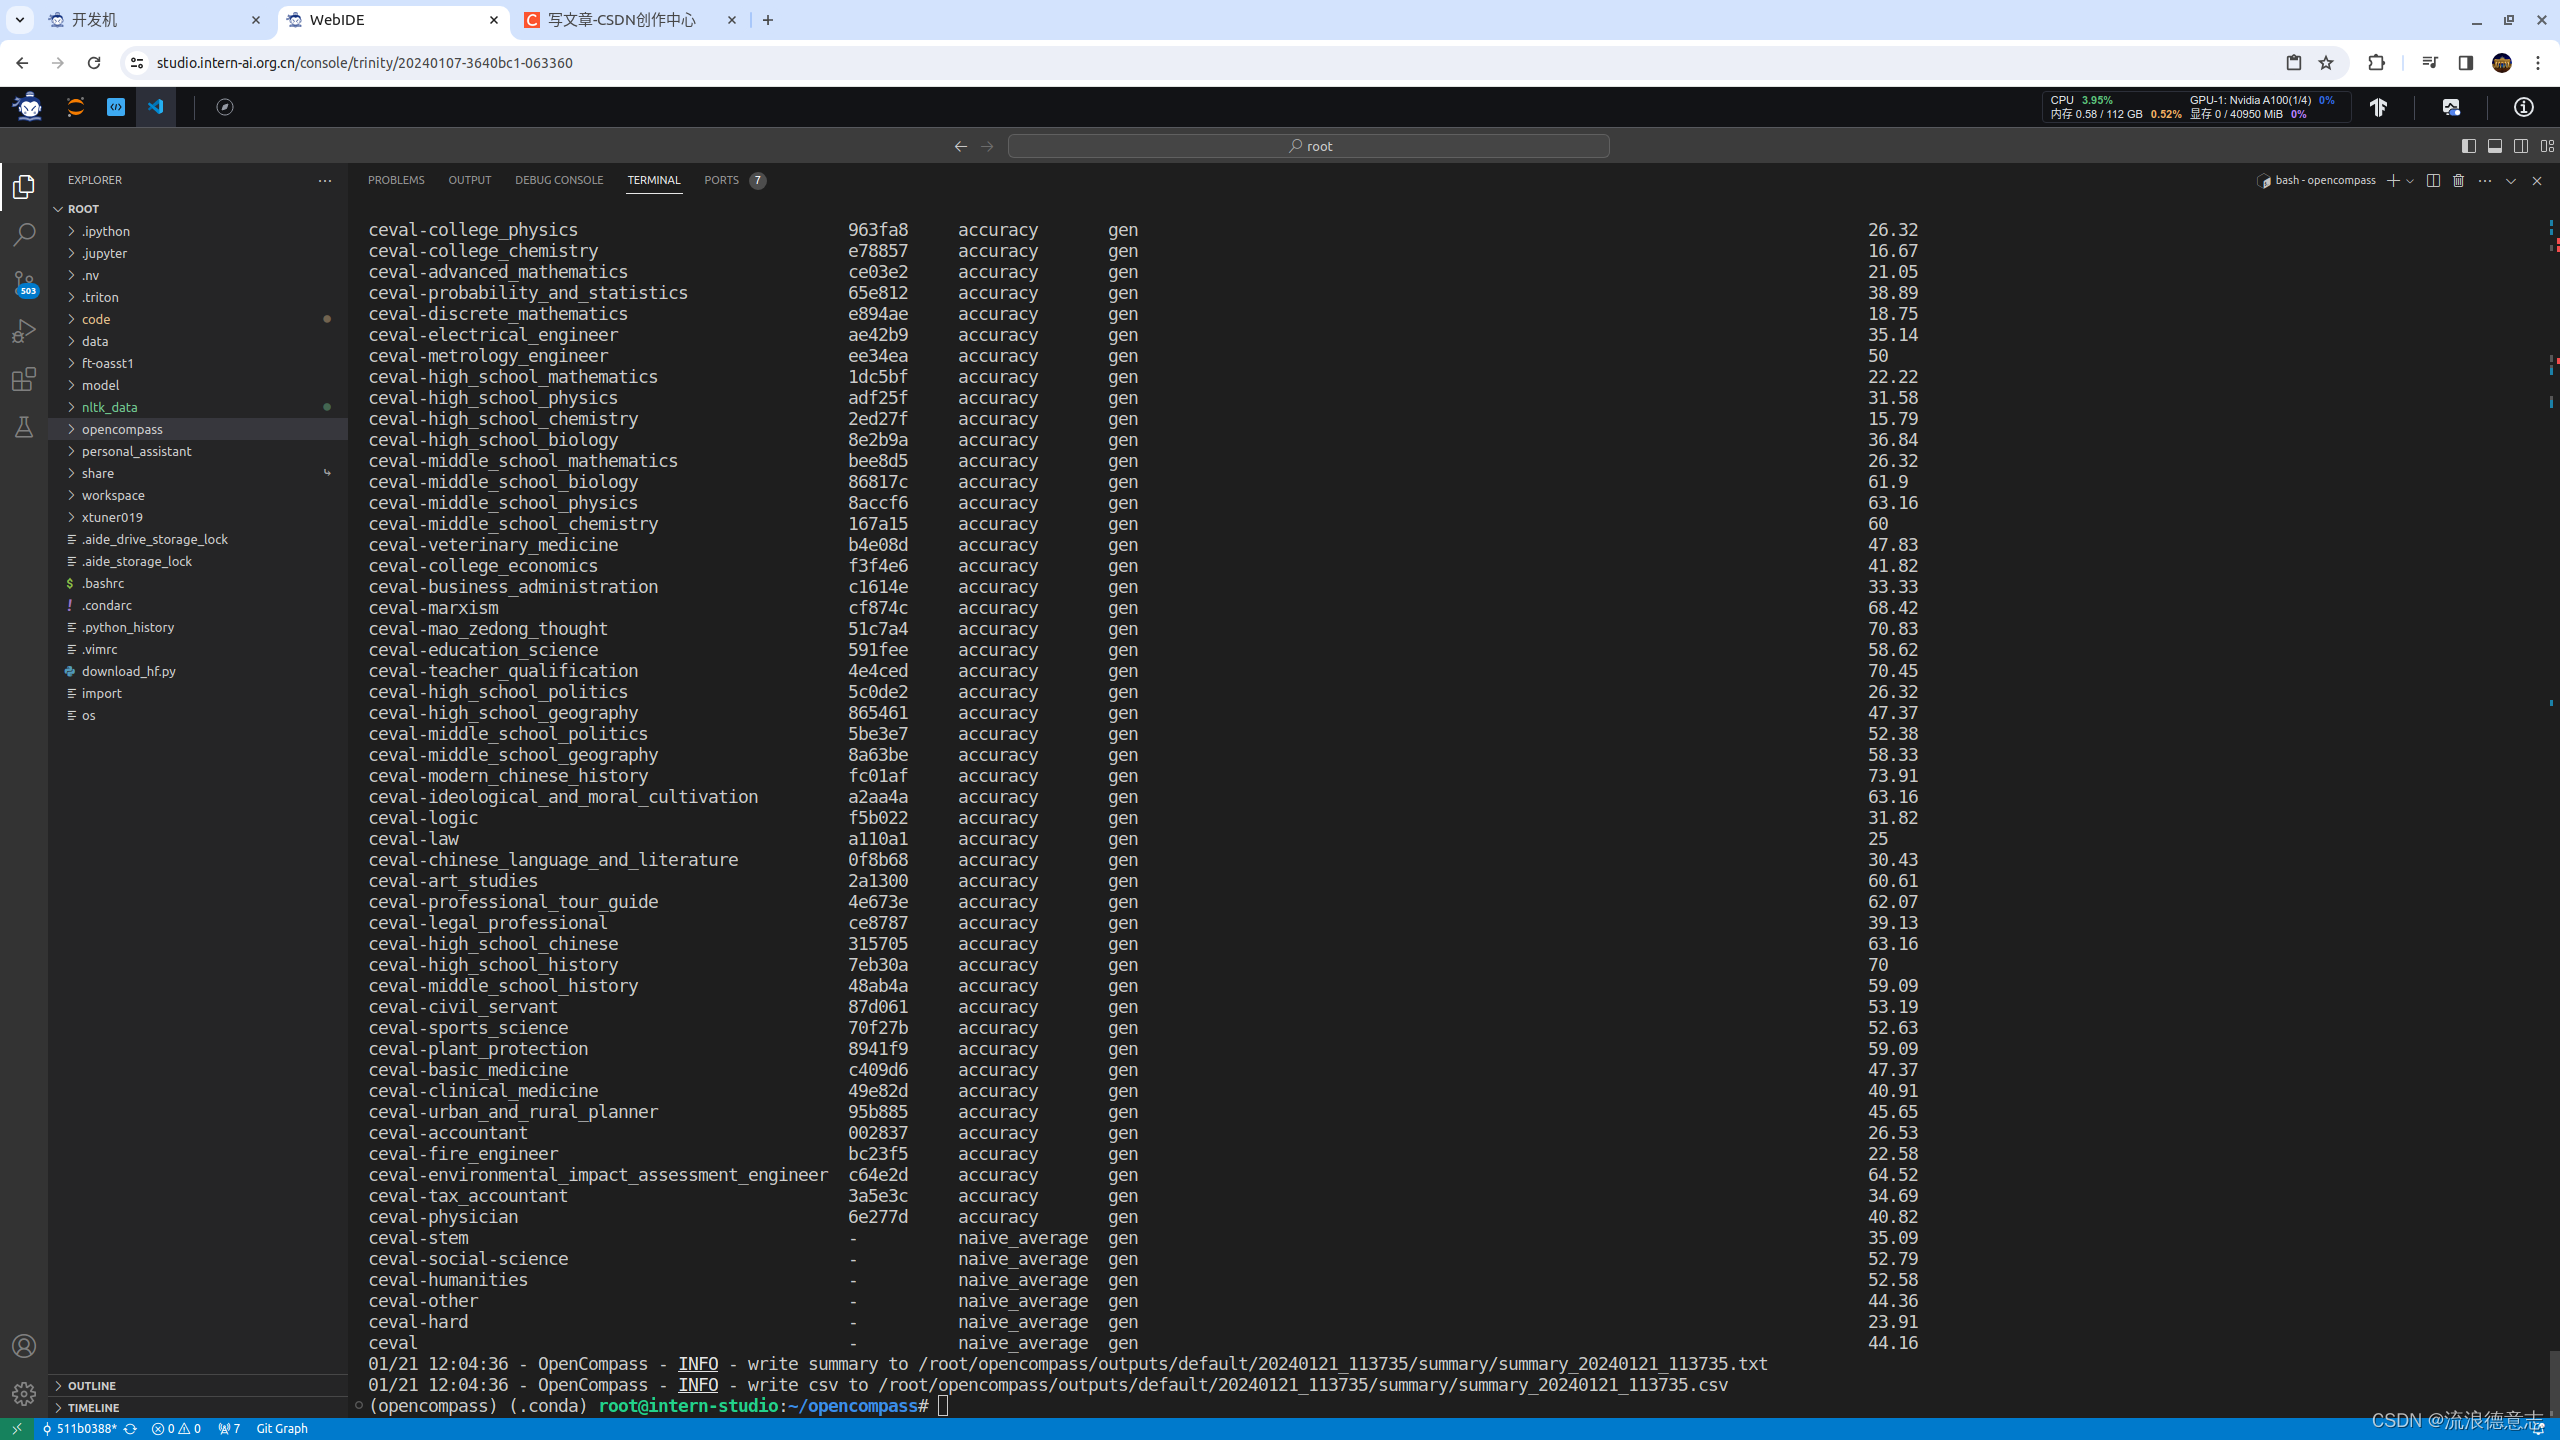
Task: Switch to the PROBLEMS tab
Action: click(x=396, y=181)
